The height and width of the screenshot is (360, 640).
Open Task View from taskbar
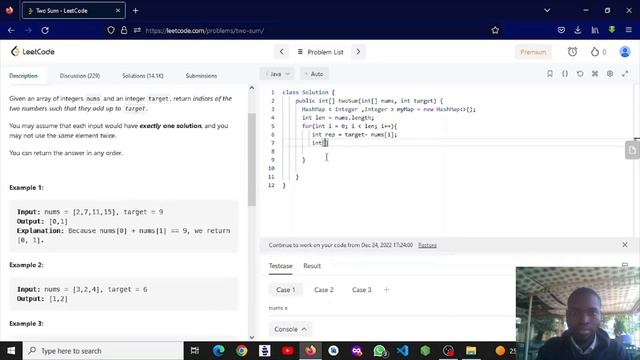tap(195, 351)
